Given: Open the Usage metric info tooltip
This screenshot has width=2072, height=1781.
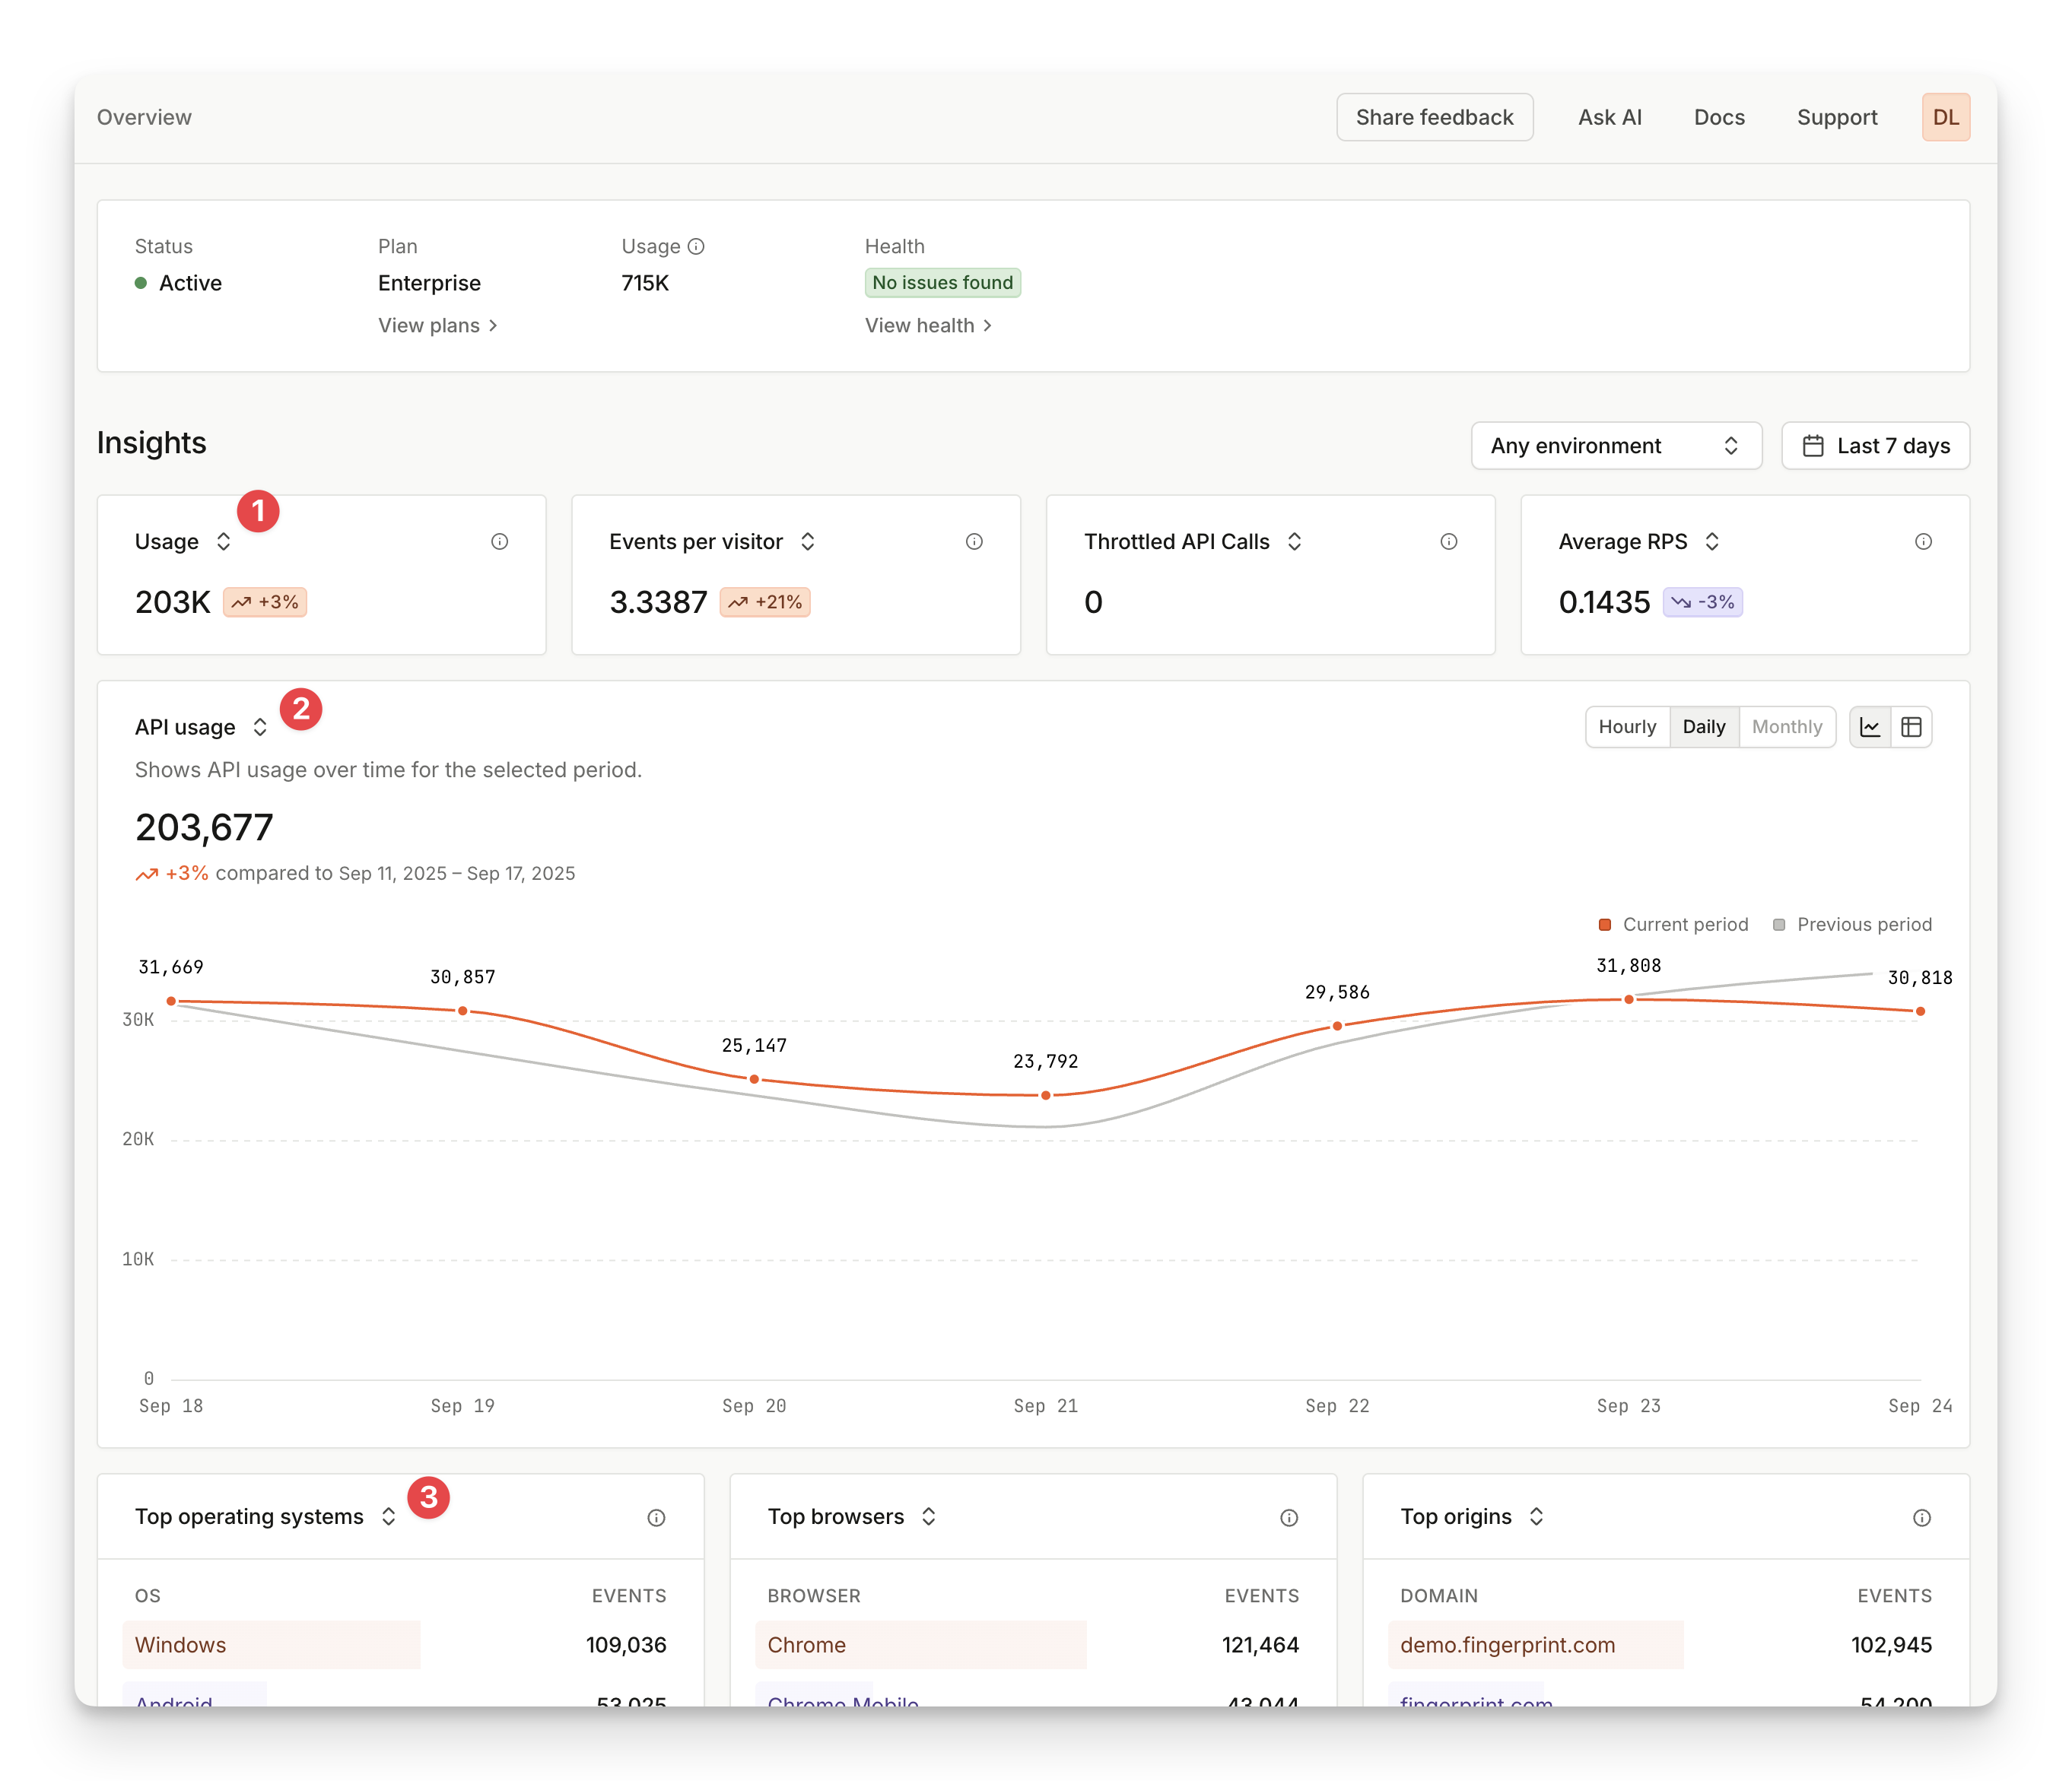Looking at the screenshot, I should pos(500,541).
